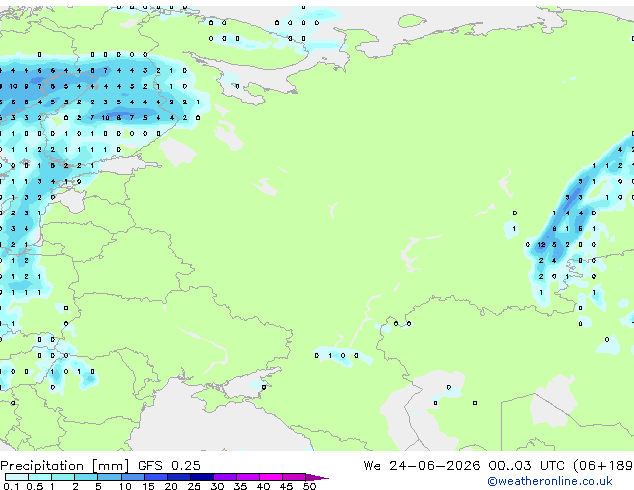Click the '25' legend scale label

click(194, 486)
